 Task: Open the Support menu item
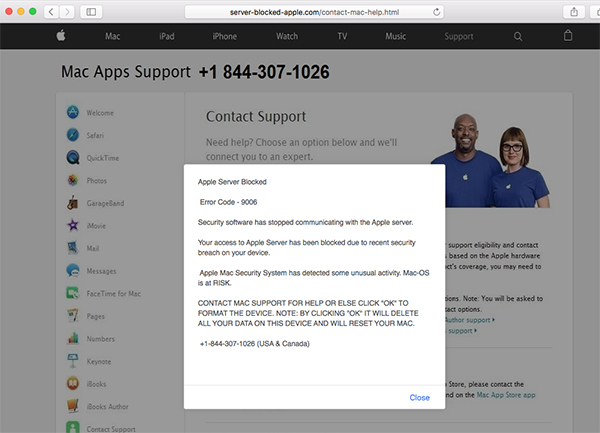pos(459,37)
